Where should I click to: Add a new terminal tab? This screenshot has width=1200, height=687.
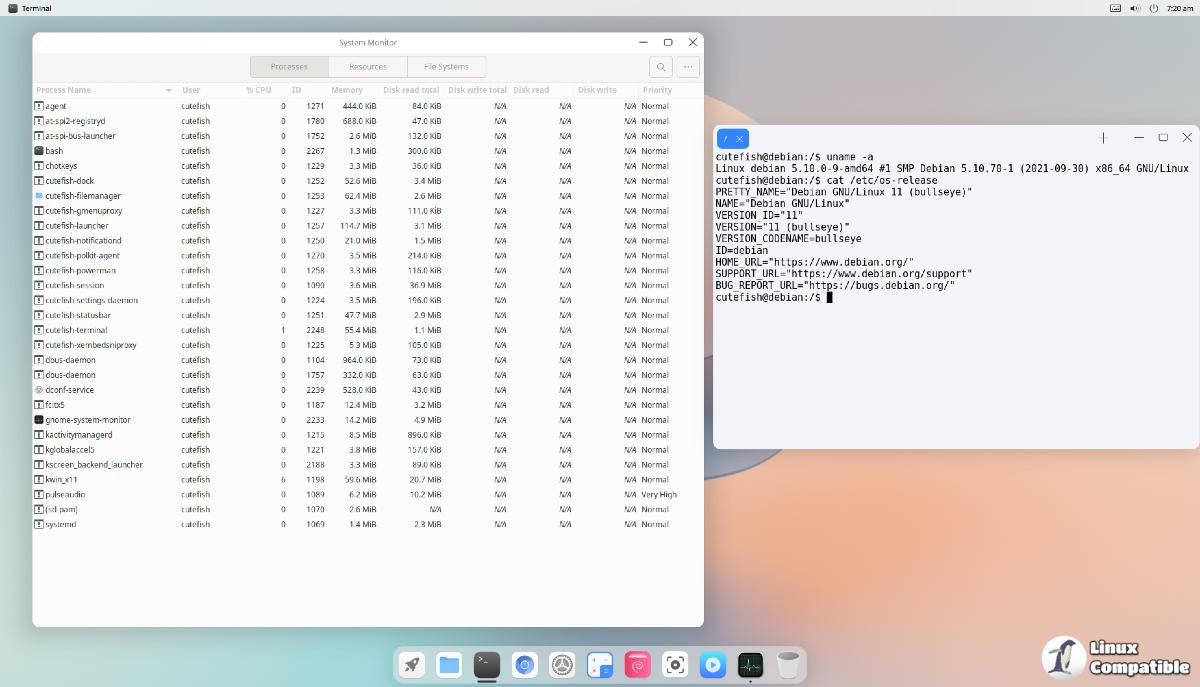pyautogui.click(x=1103, y=138)
